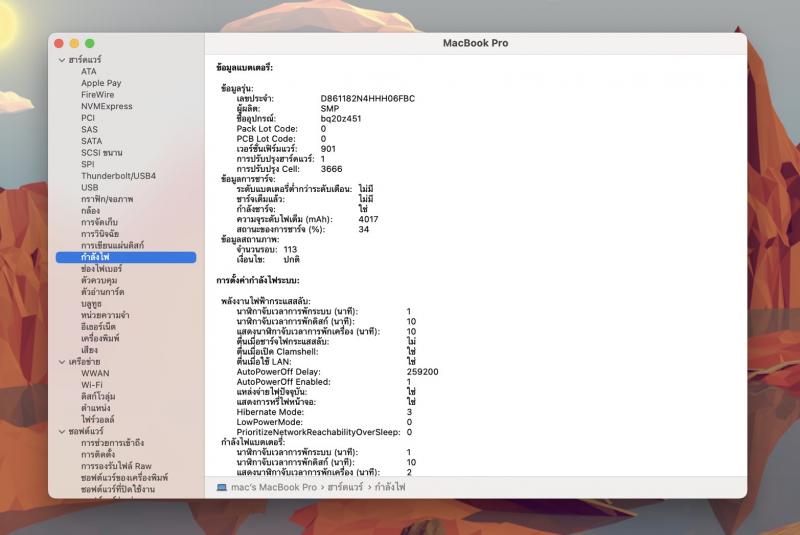Open WWAN under the network section
The image size is (800, 535).
[x=95, y=373]
